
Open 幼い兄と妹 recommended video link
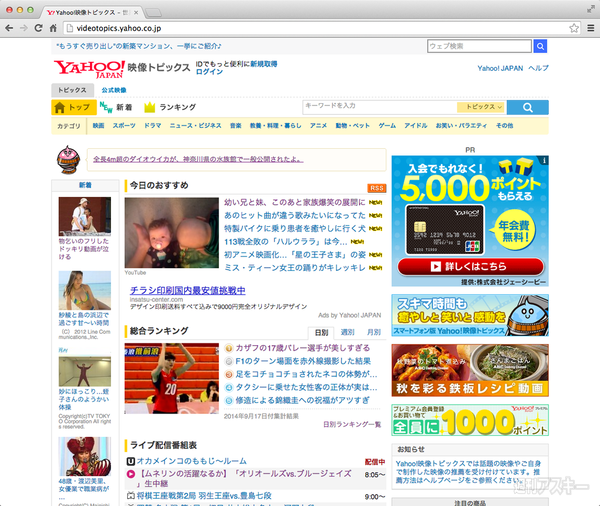coord(295,202)
